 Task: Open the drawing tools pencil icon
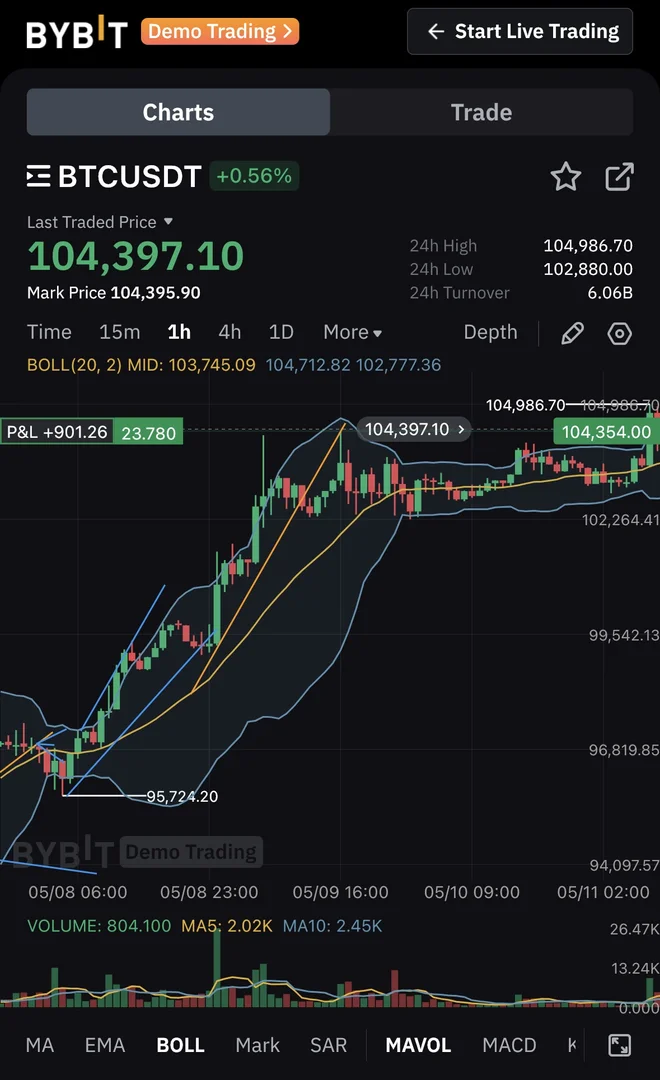pos(573,333)
